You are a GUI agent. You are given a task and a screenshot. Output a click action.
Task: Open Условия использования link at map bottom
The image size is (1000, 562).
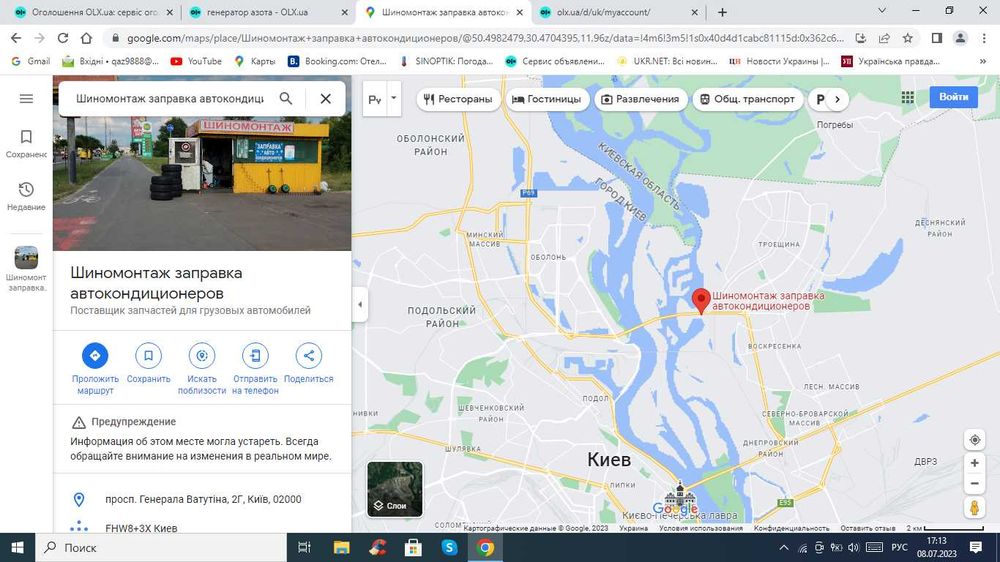pyautogui.click(x=700, y=528)
